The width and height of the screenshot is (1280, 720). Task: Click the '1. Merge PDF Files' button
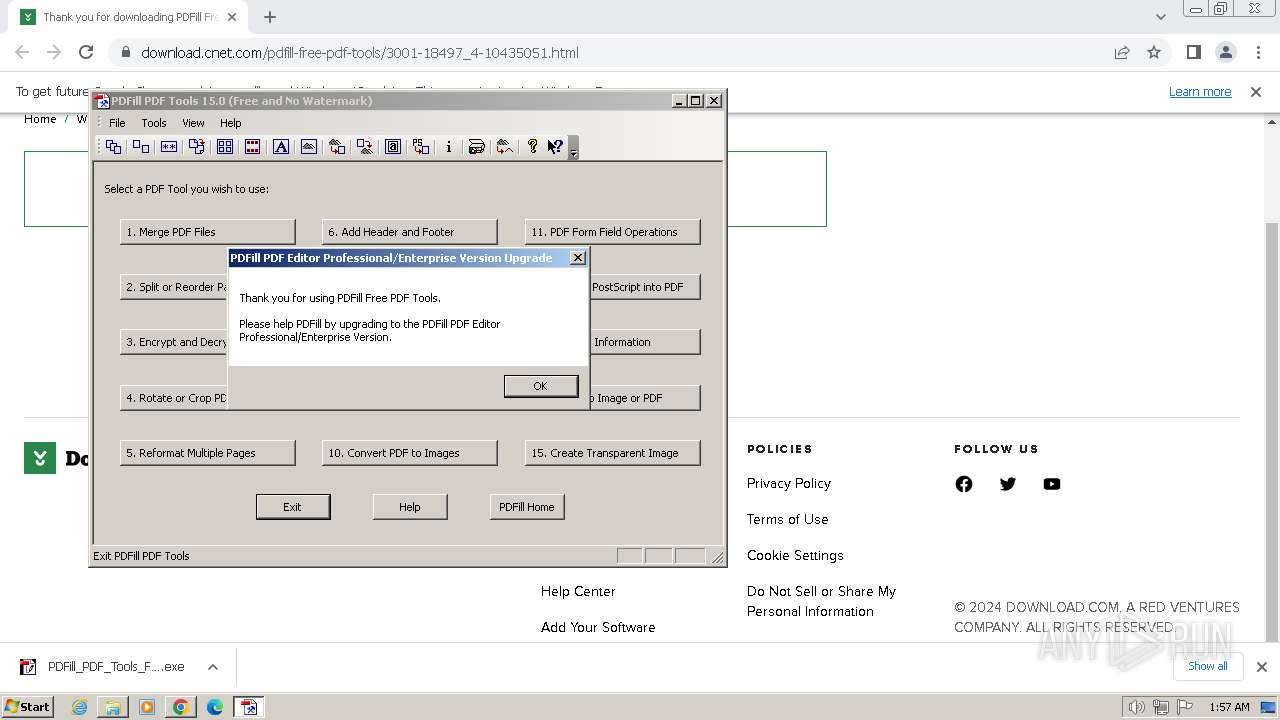[x=208, y=232]
